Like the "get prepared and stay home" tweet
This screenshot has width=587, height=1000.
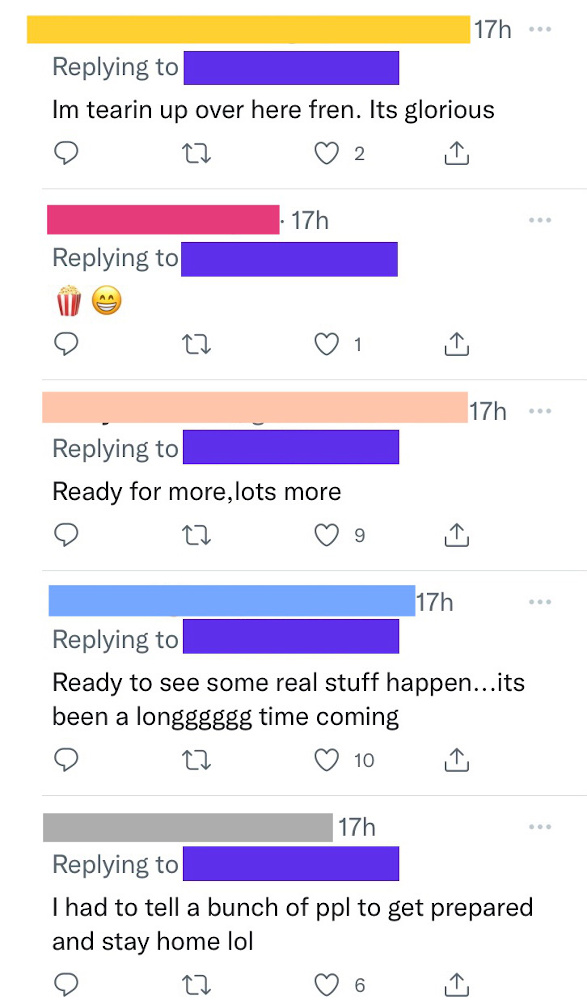pos(327,985)
